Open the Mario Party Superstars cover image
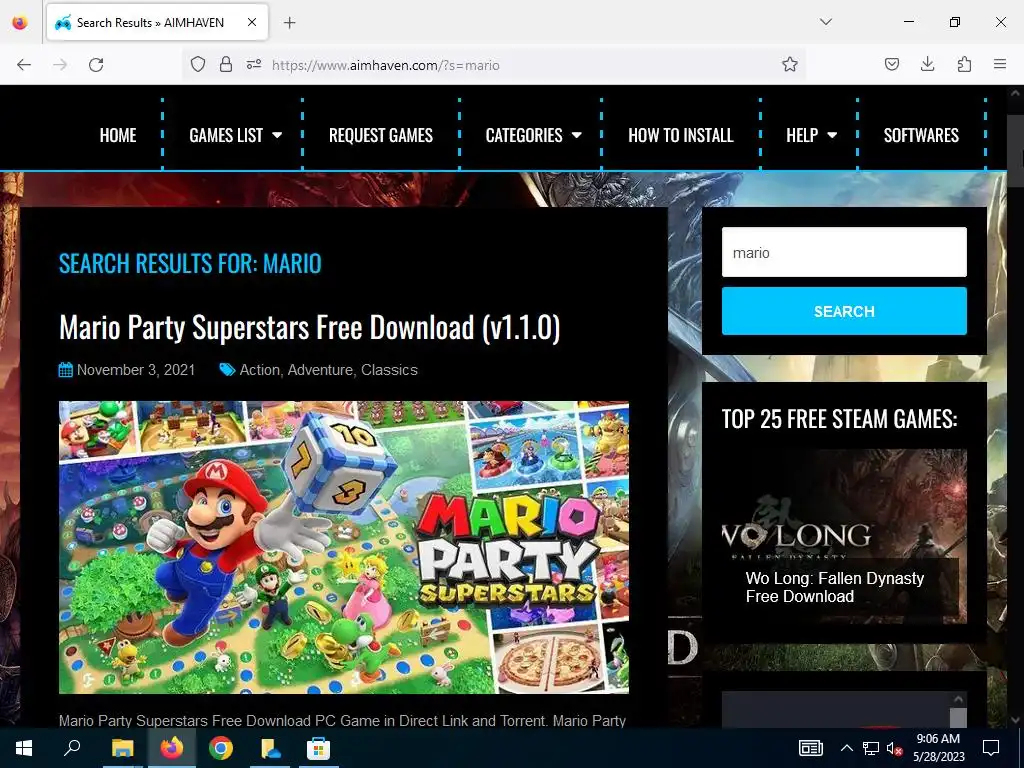This screenshot has width=1024, height=768. pos(344,547)
